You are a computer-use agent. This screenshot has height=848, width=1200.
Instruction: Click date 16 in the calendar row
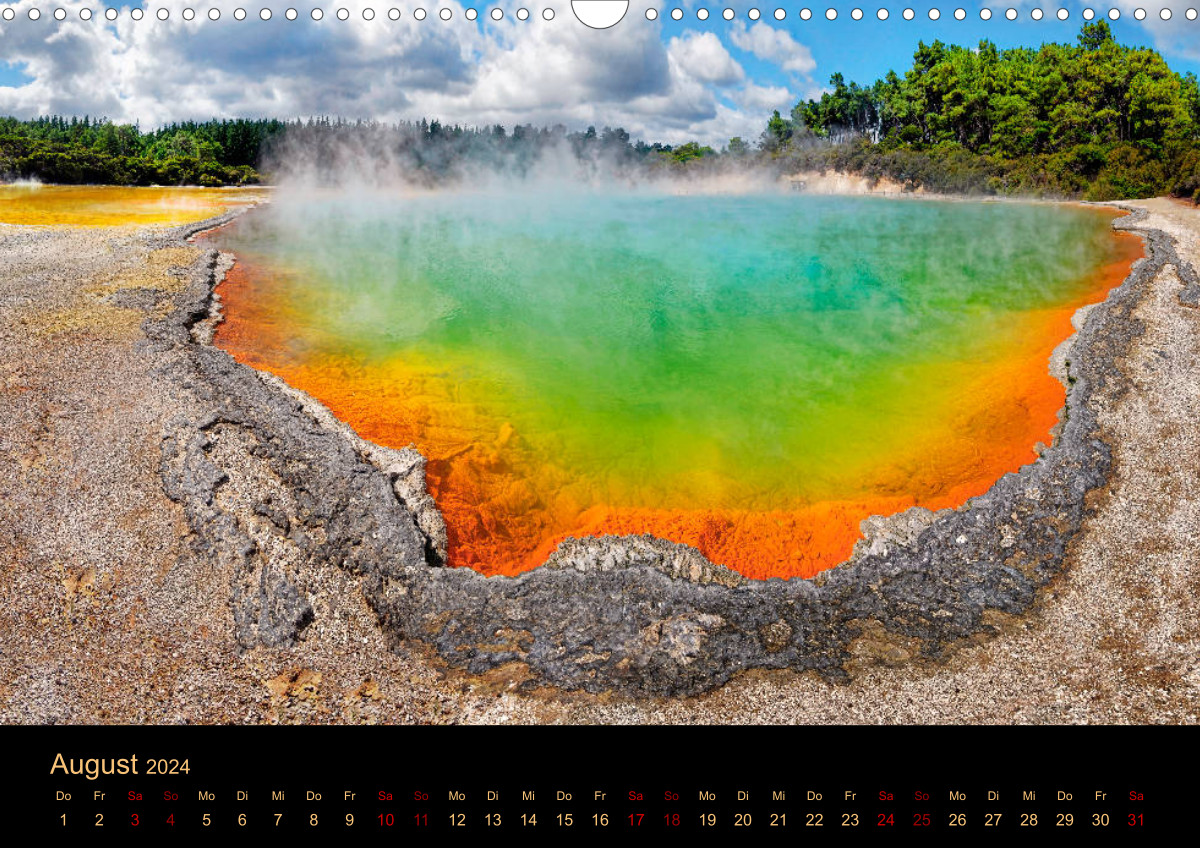click(x=600, y=820)
